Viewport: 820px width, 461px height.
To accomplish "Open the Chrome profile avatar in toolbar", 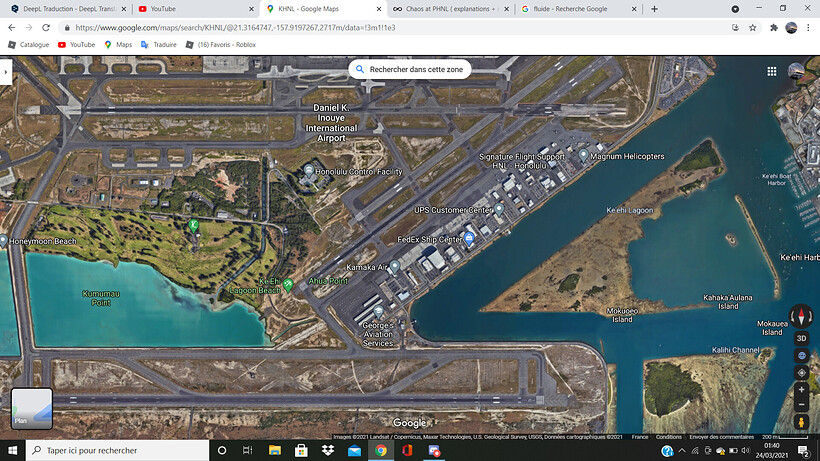I will [x=791, y=28].
